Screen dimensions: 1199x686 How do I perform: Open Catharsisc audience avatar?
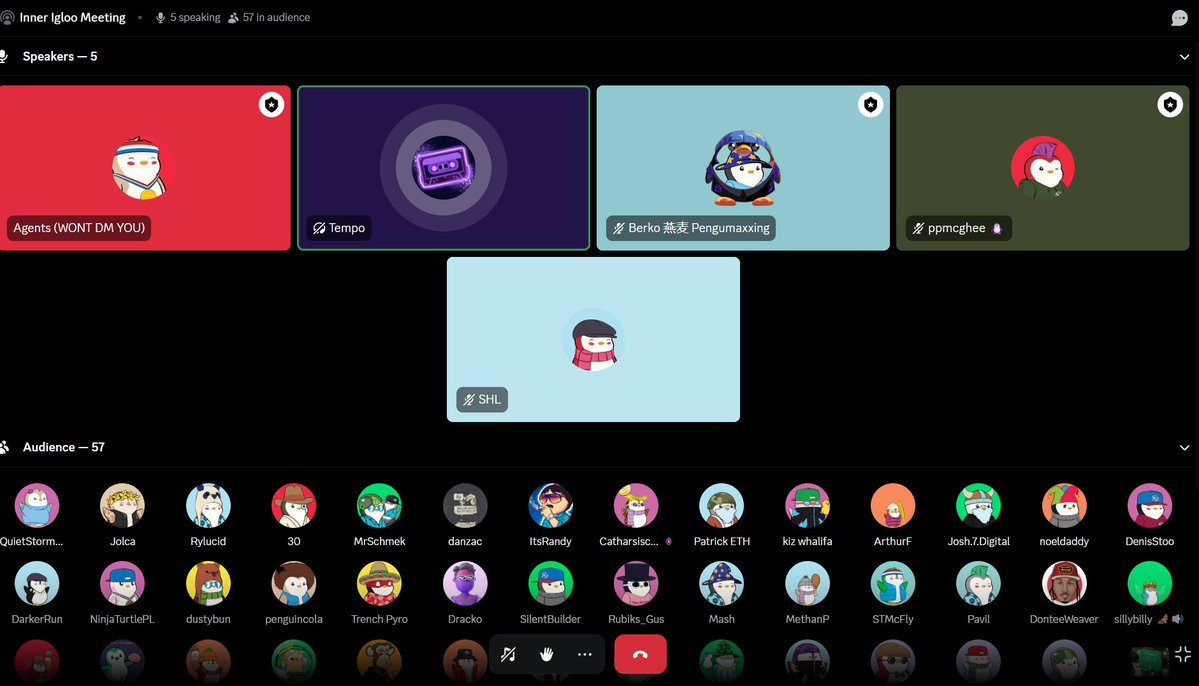(x=636, y=506)
